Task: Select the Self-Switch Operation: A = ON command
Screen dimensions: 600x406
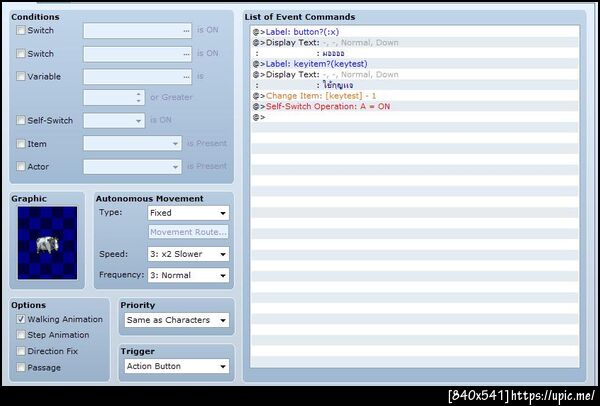Action: coord(414,106)
